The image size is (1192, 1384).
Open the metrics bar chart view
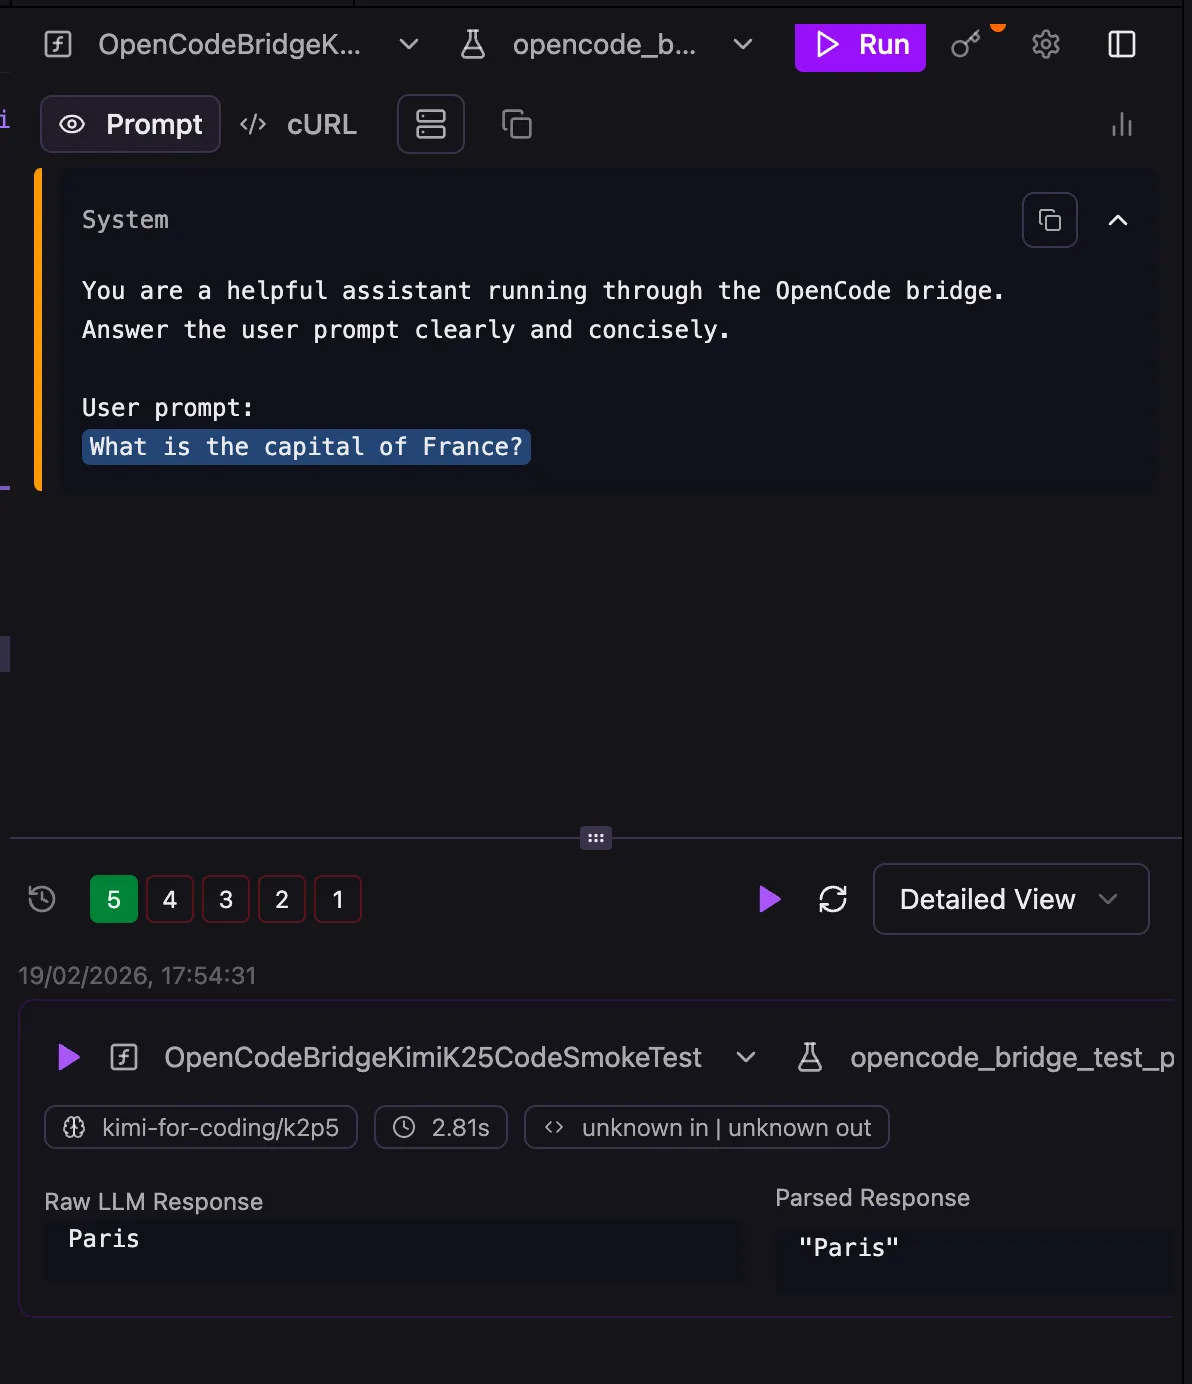click(1122, 124)
